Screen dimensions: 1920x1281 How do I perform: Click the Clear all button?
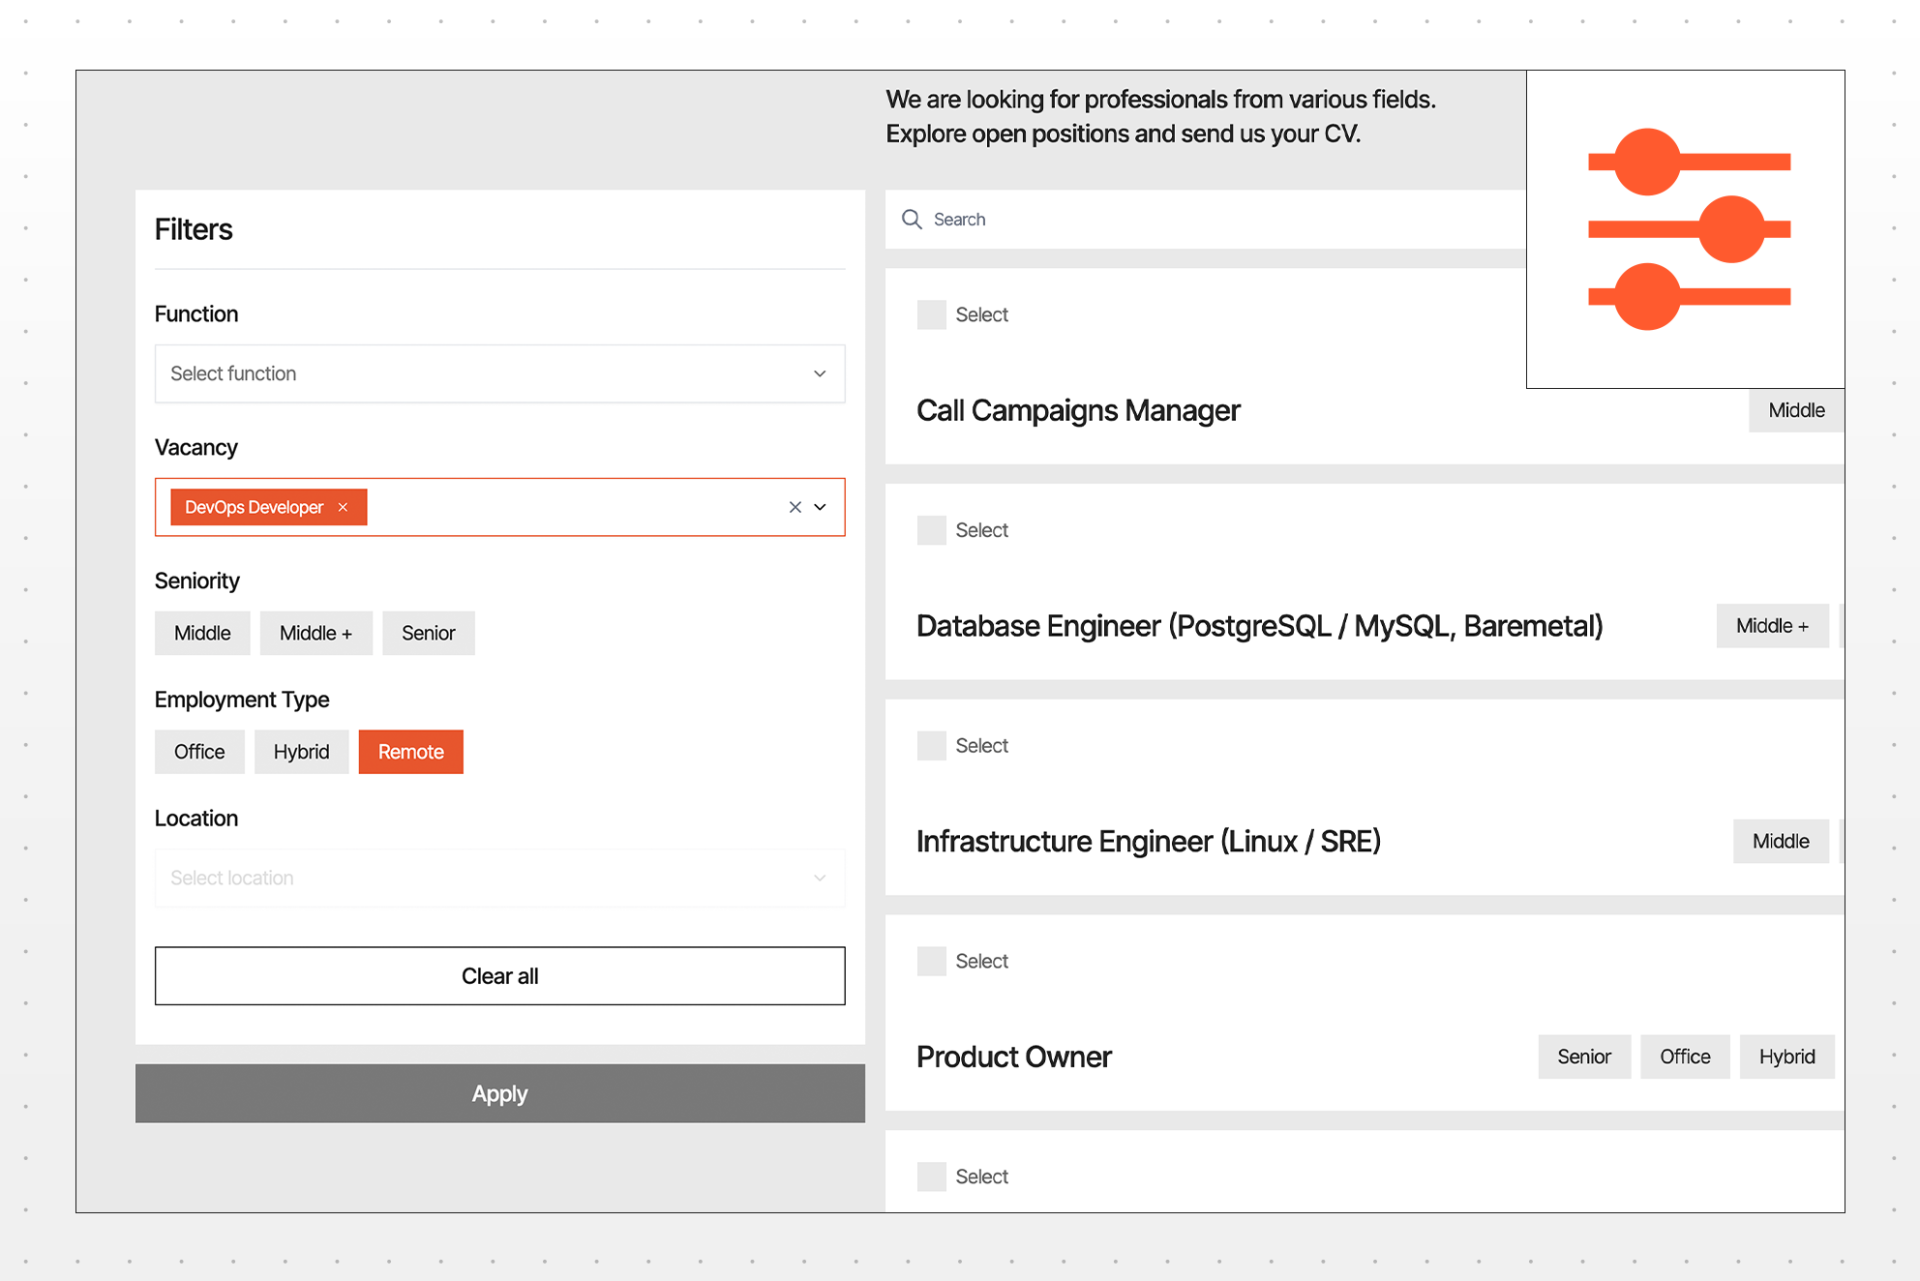500,976
